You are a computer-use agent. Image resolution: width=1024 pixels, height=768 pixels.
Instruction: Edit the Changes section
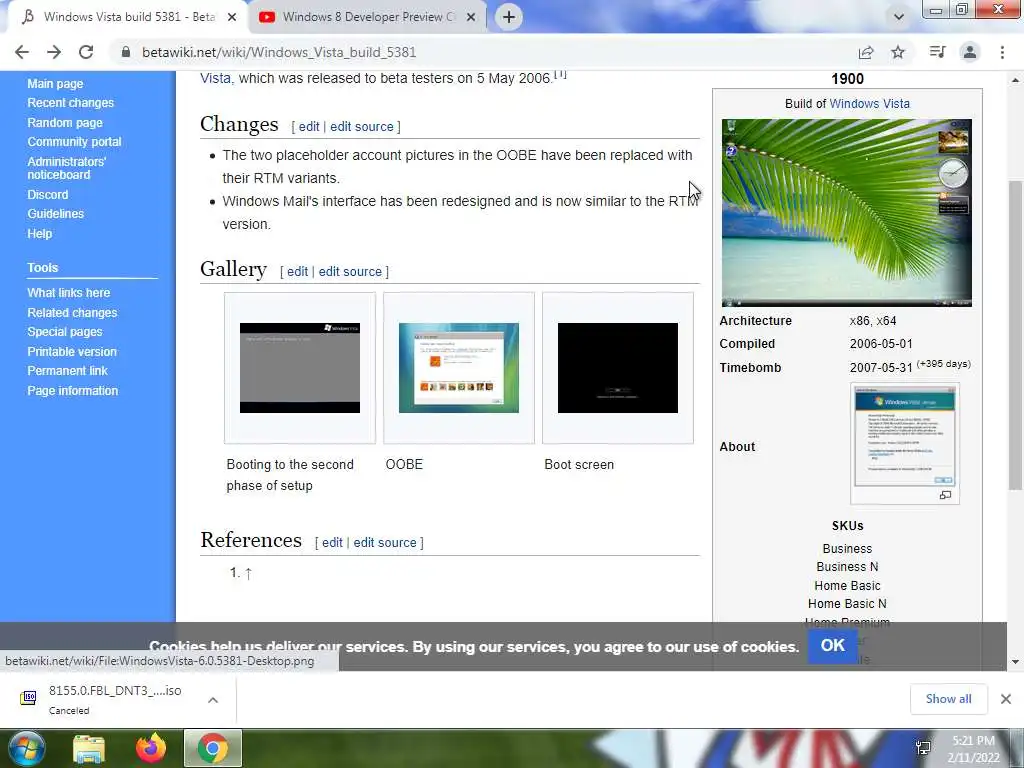(309, 127)
